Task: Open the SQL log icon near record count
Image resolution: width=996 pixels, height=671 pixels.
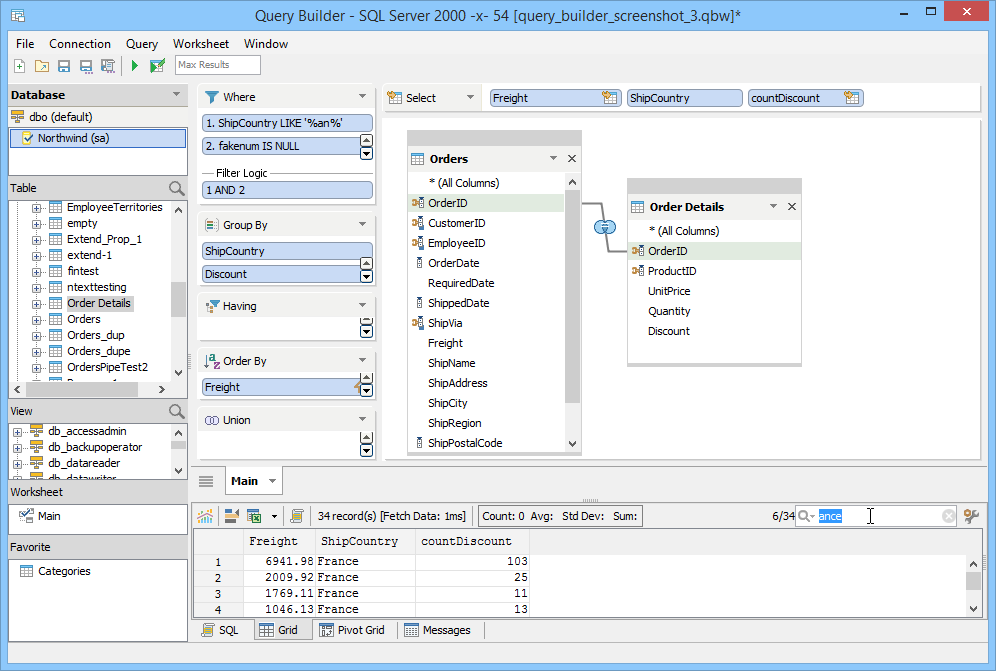Action: [x=298, y=515]
